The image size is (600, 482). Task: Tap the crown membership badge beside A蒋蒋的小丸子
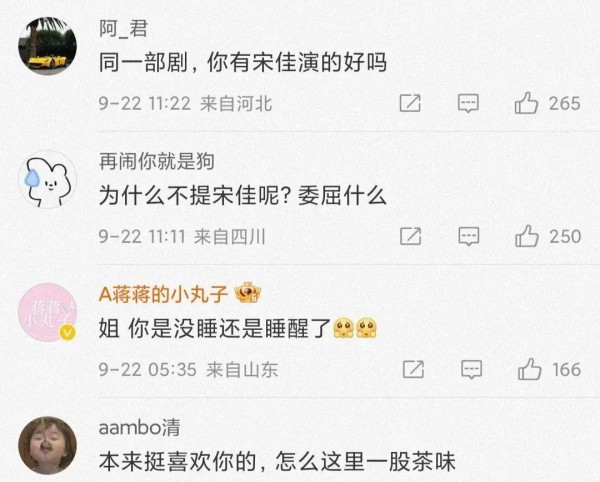[x=248, y=293]
